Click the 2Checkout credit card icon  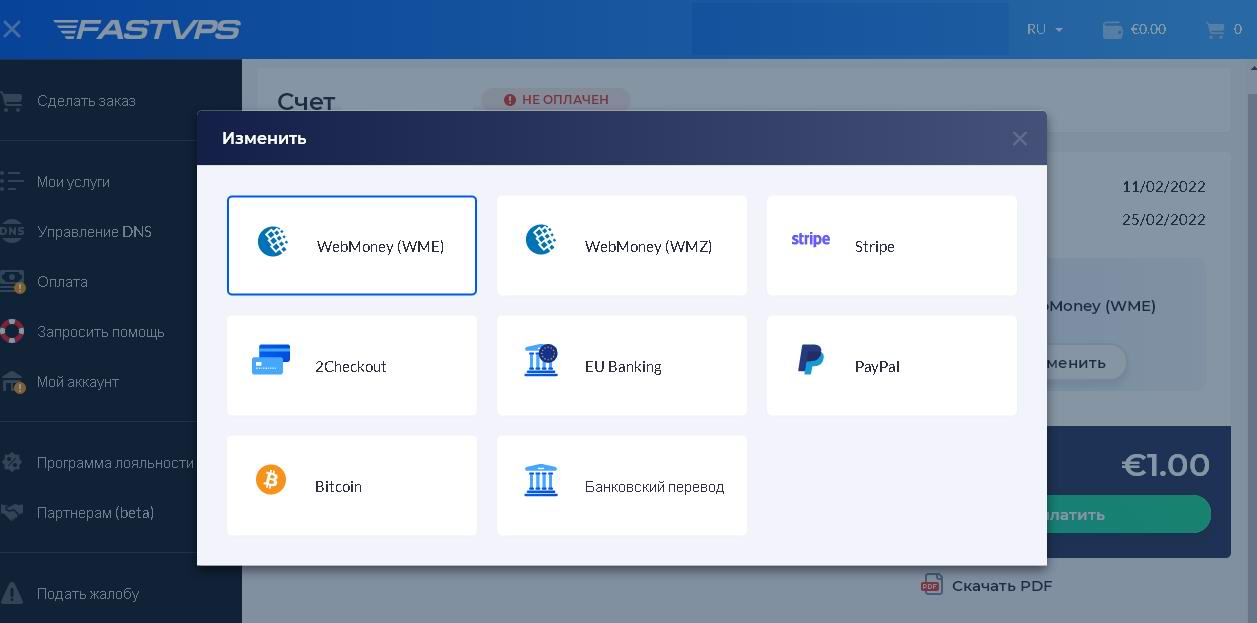pyautogui.click(x=271, y=360)
